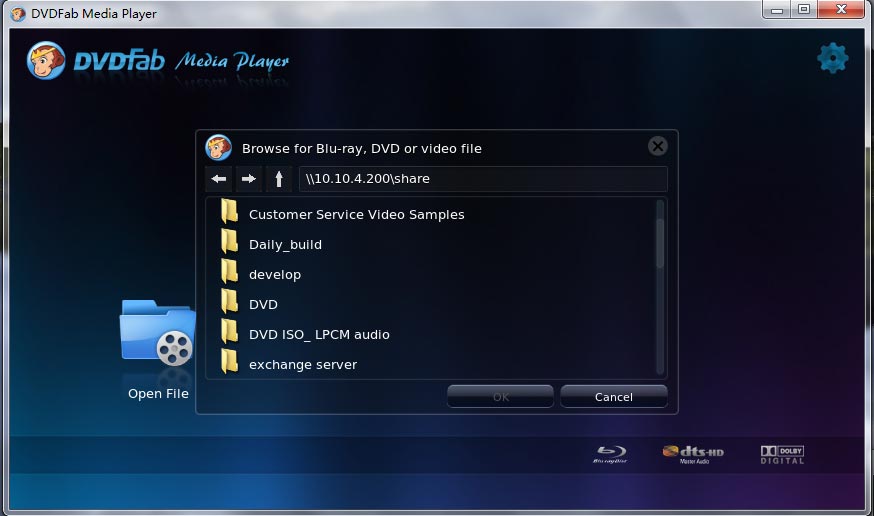This screenshot has height=516, width=874.
Task: Cancel the browse dialog
Action: point(614,397)
